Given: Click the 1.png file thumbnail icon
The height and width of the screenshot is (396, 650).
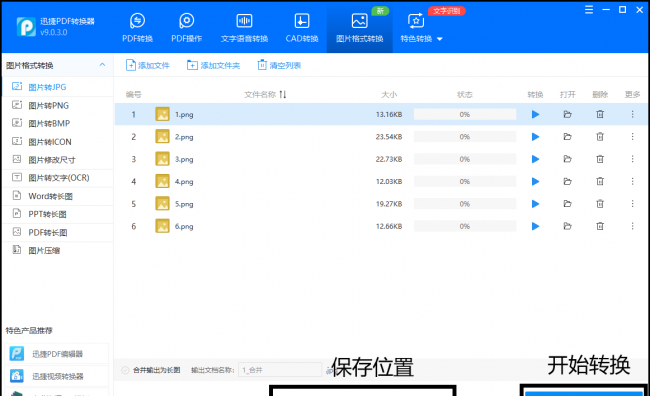Looking at the screenshot, I should (162, 114).
